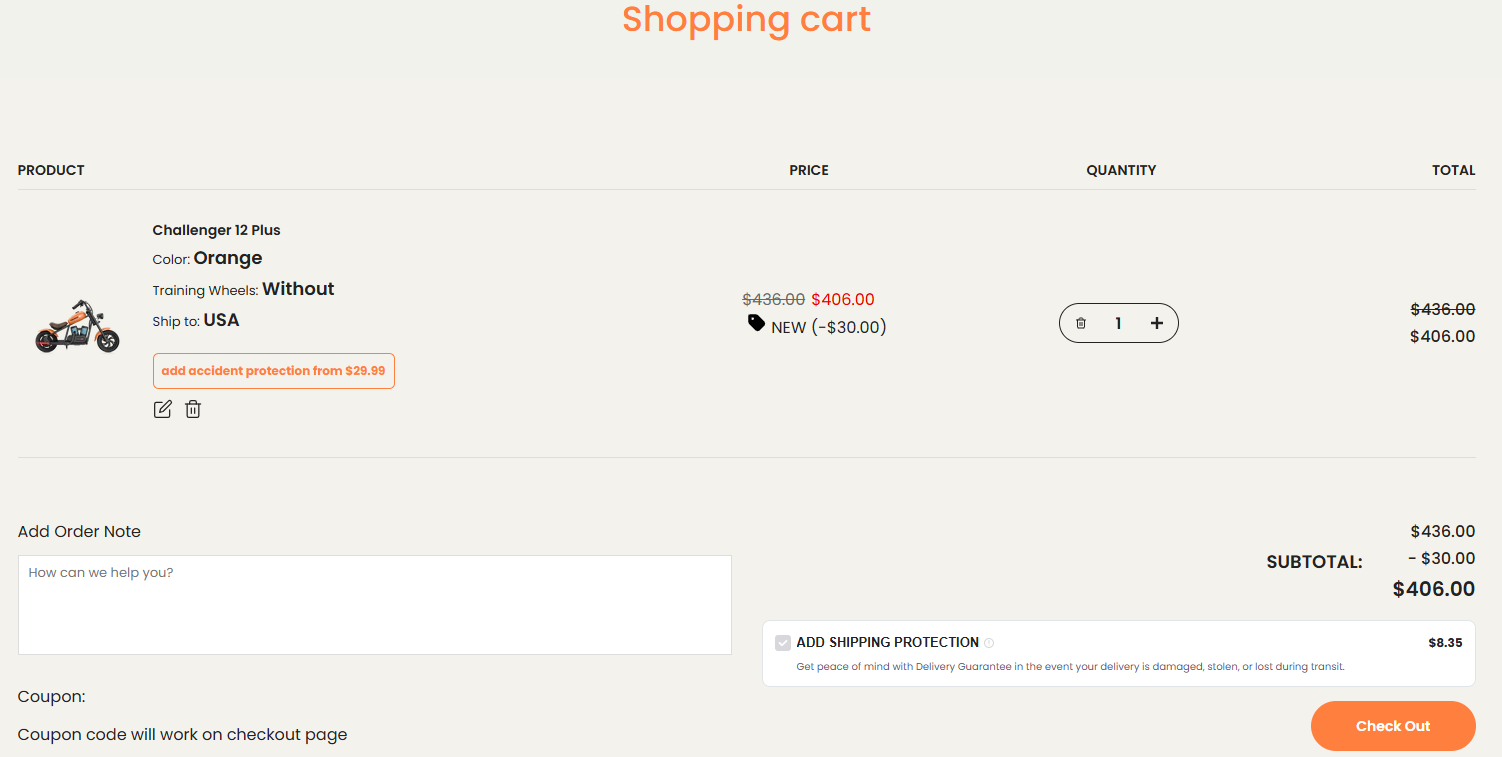Click the quantity number 1 field
1502x757 pixels.
click(x=1118, y=323)
